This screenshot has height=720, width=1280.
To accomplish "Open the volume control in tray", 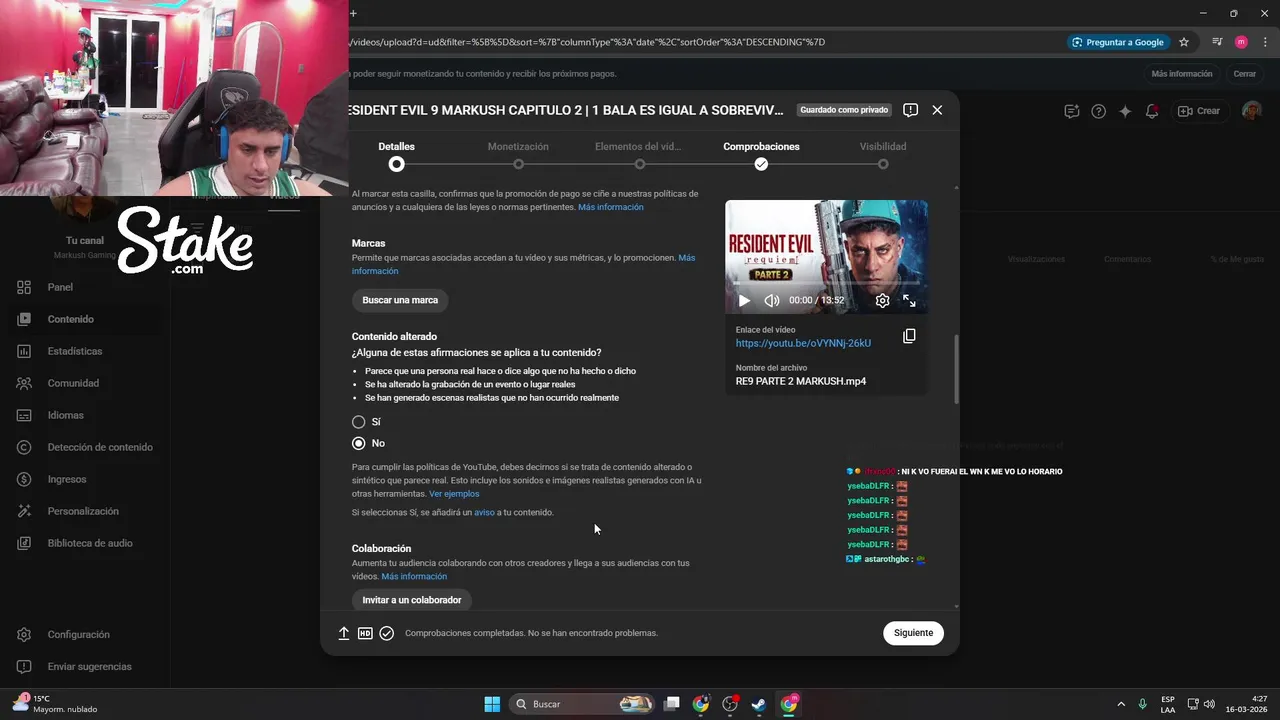I will (1209, 704).
